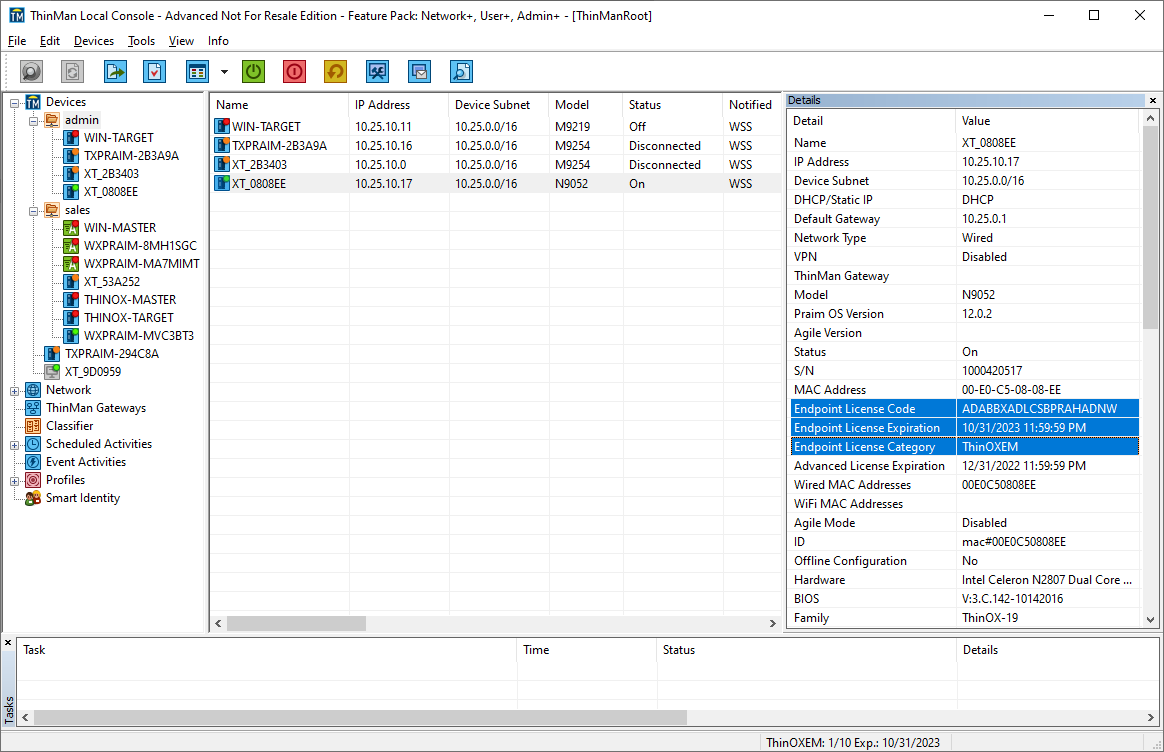Open the Edit menu
This screenshot has height=752, width=1164.
click(x=50, y=41)
